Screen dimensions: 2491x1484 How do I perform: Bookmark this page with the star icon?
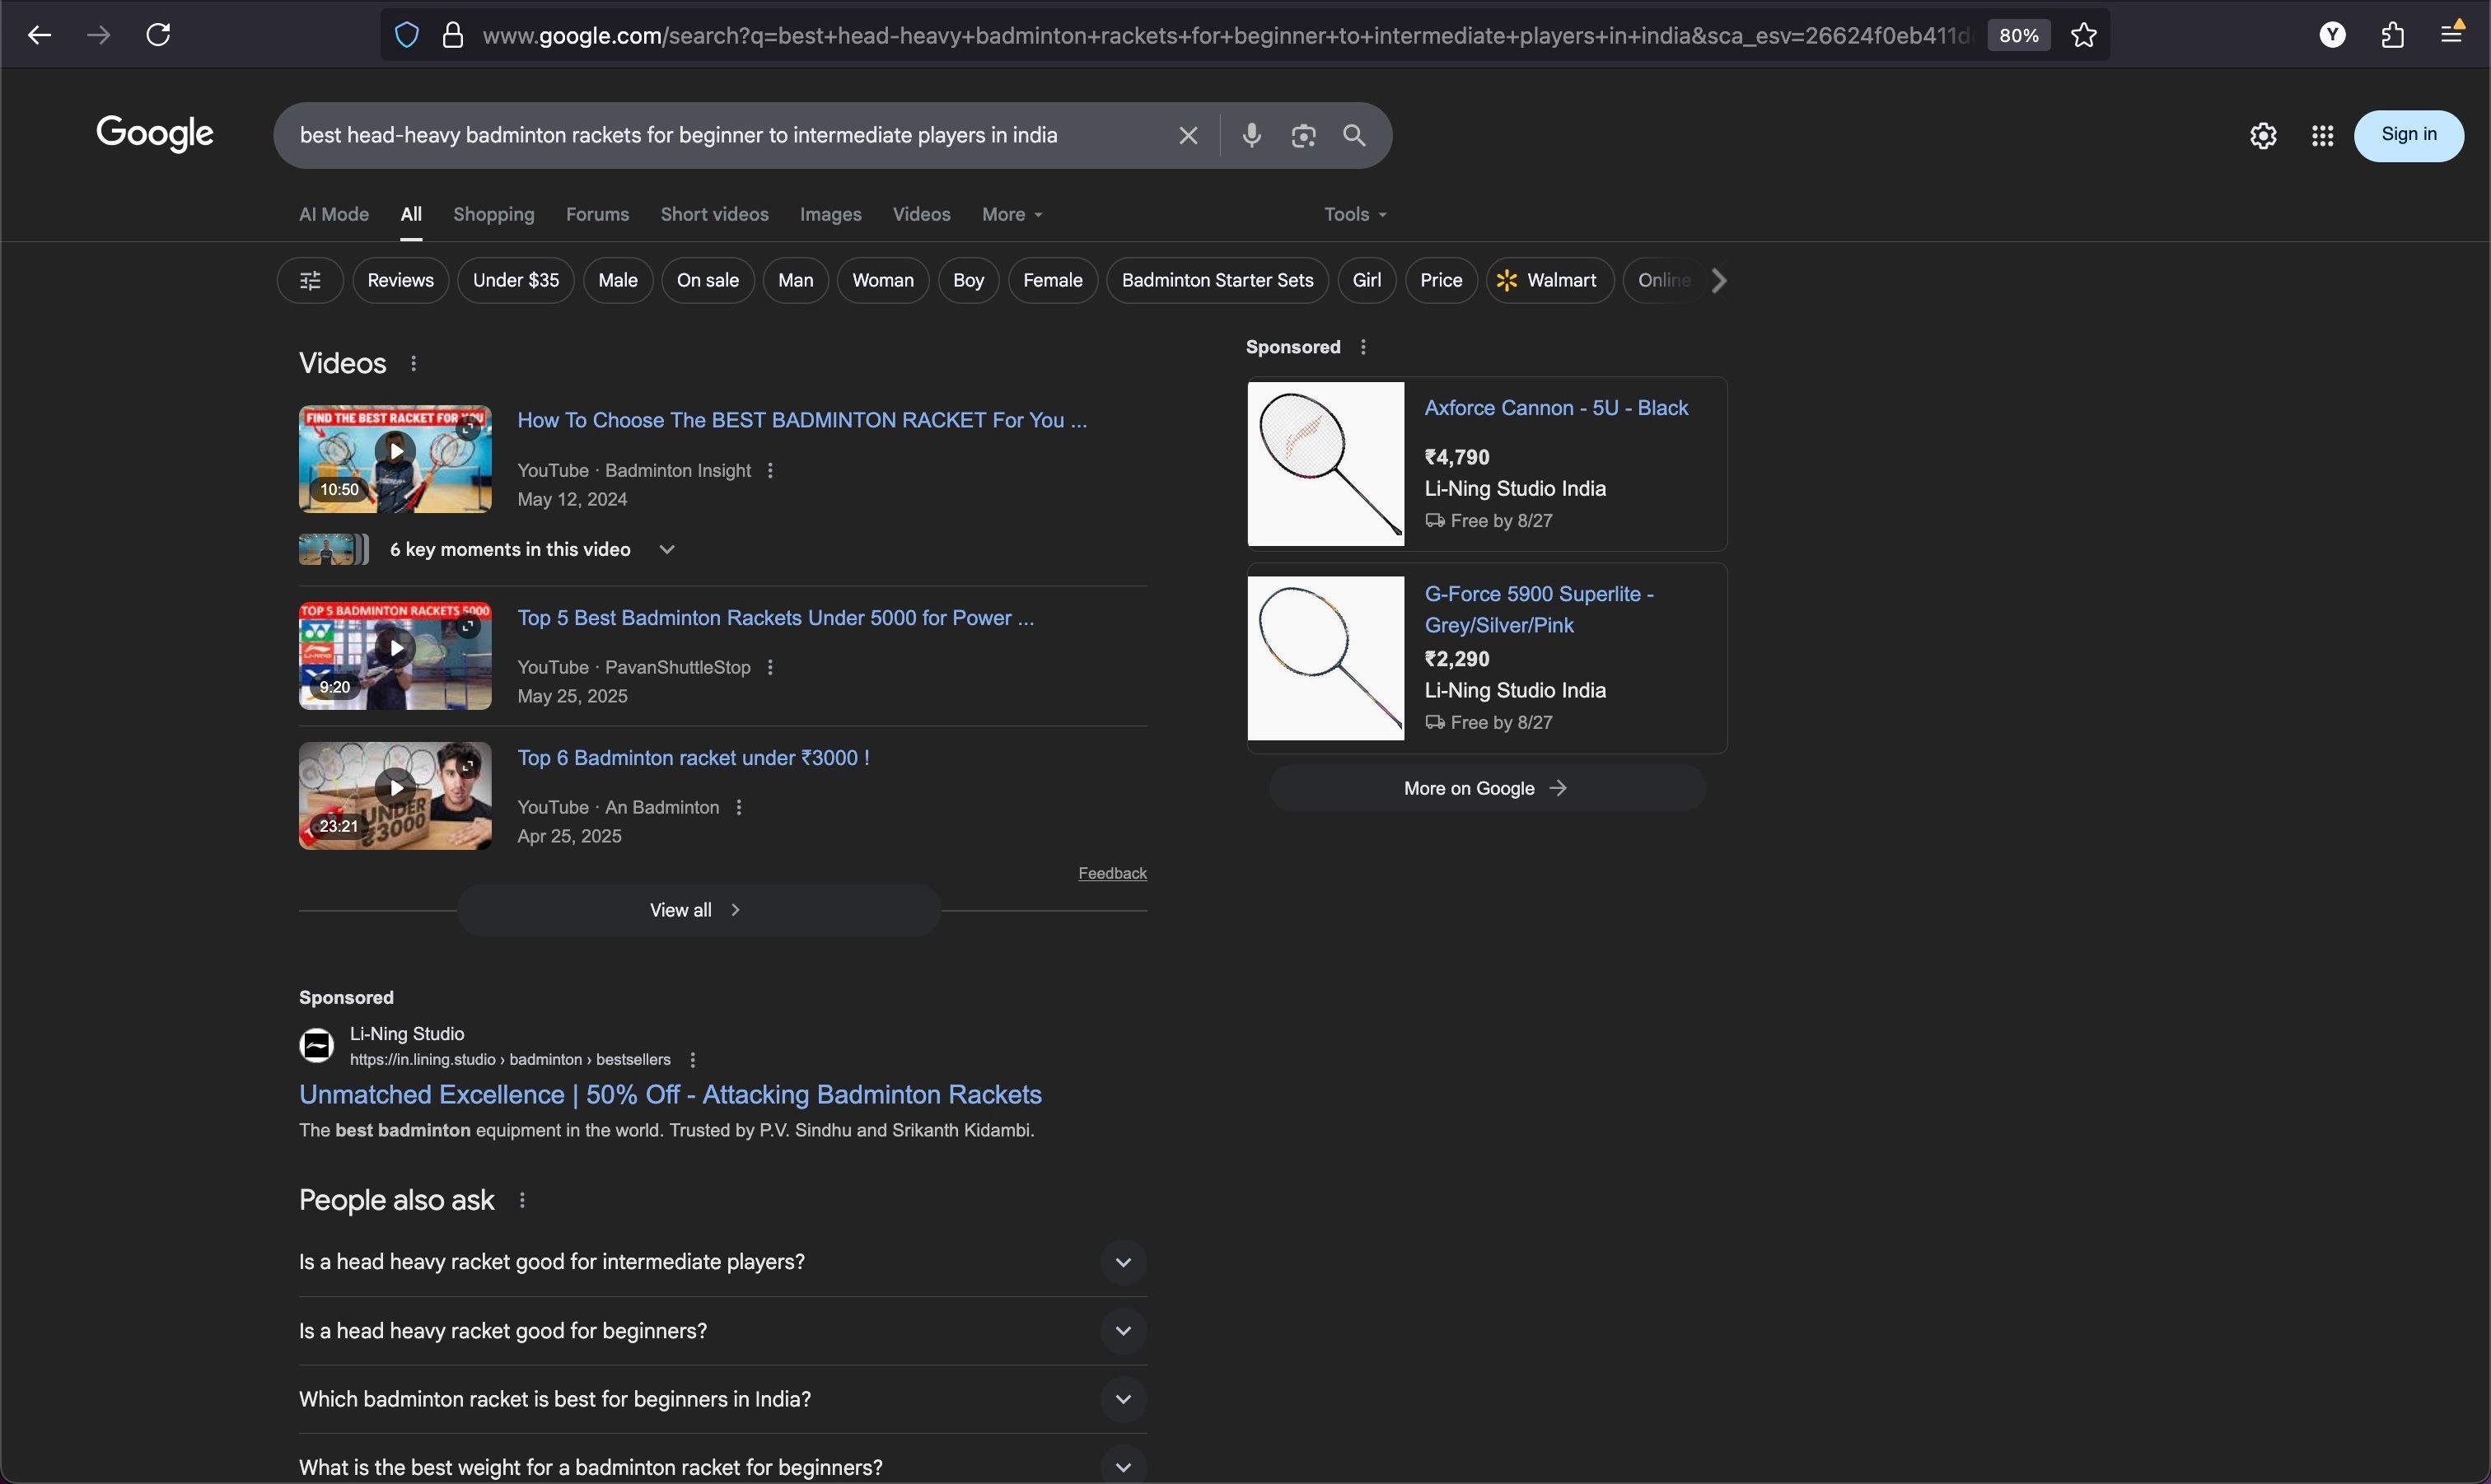2084,36
